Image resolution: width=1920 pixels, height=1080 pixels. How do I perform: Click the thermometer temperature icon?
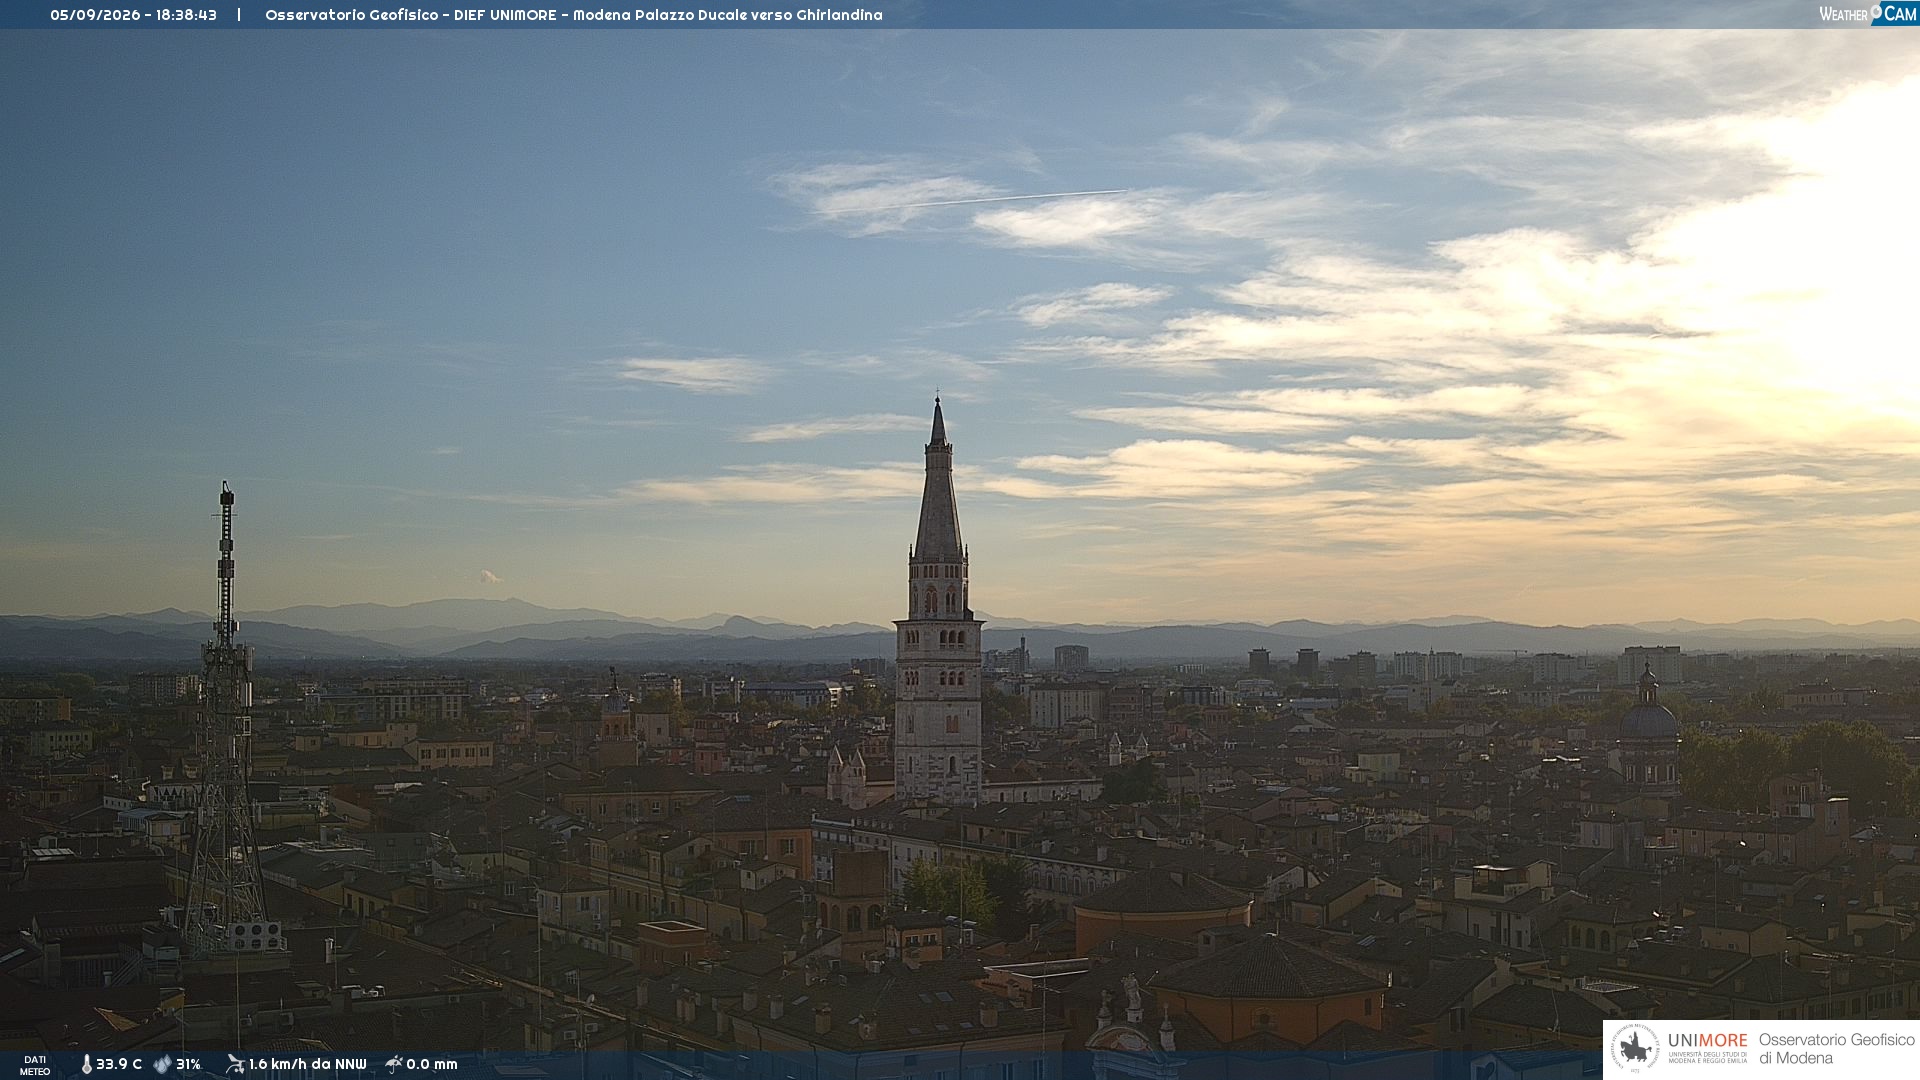pos(86,1064)
